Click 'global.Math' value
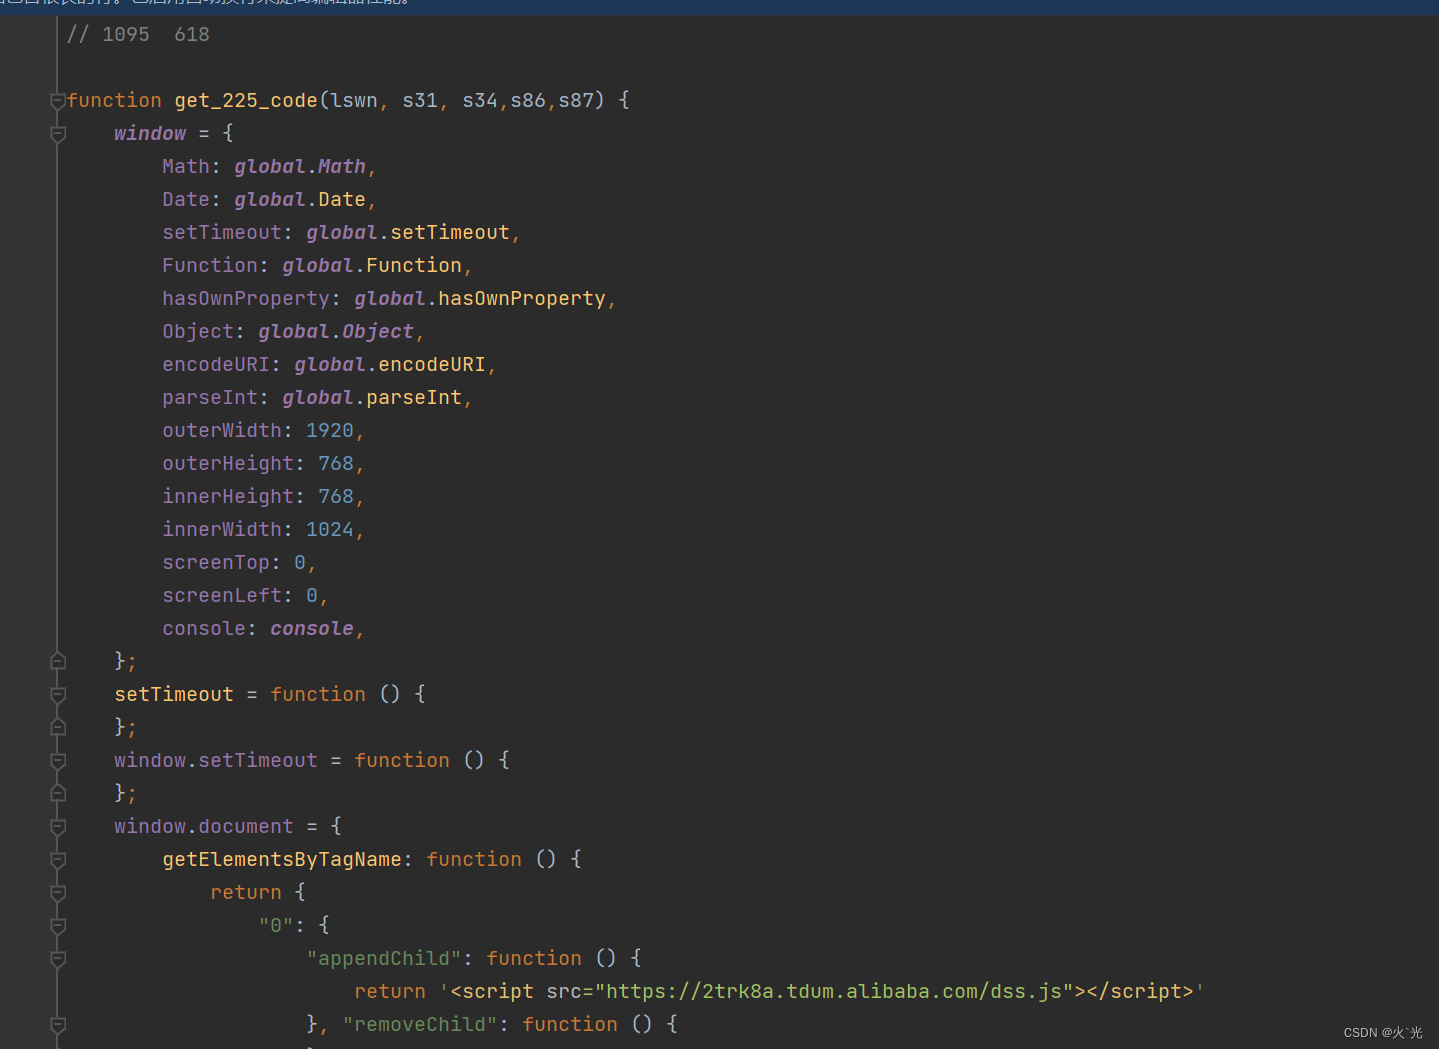Viewport: 1439px width, 1049px height. coord(300,166)
